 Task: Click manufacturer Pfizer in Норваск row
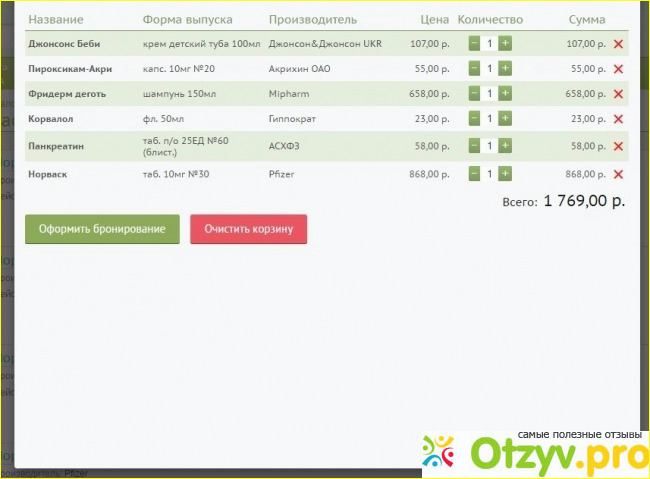click(x=281, y=174)
